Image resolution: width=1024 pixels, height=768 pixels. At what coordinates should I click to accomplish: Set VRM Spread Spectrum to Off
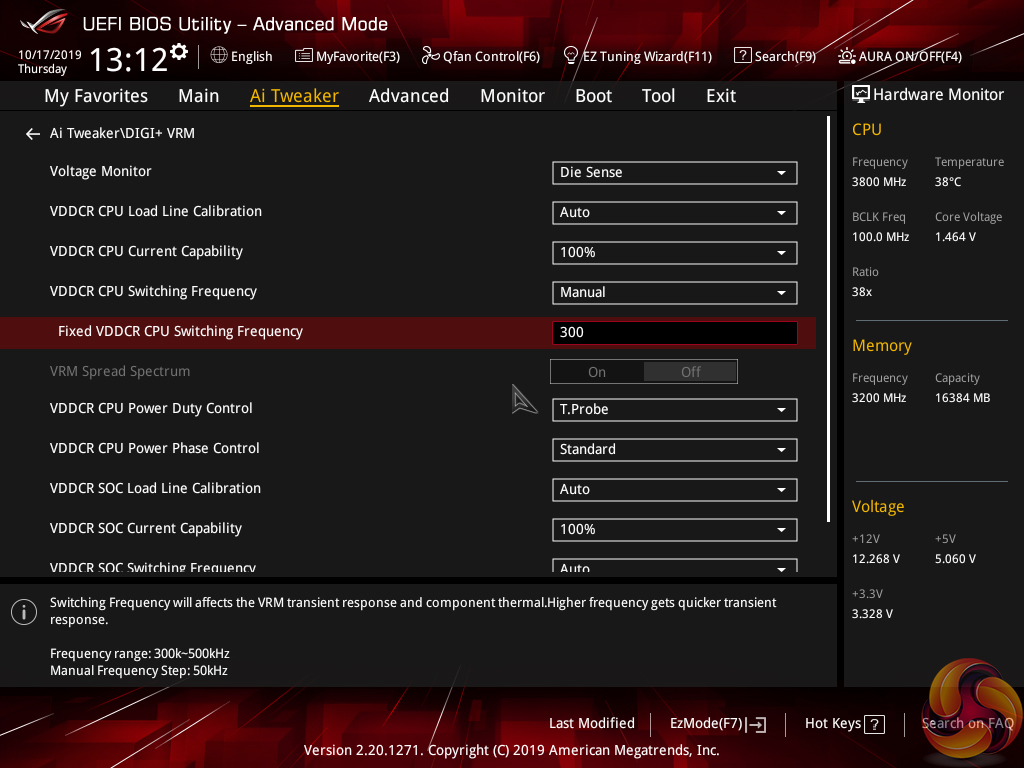pos(690,372)
